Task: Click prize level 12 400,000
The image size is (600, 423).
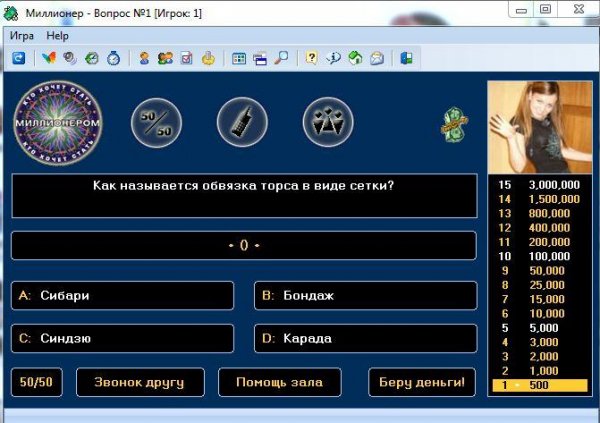Action: pyautogui.click(x=540, y=228)
